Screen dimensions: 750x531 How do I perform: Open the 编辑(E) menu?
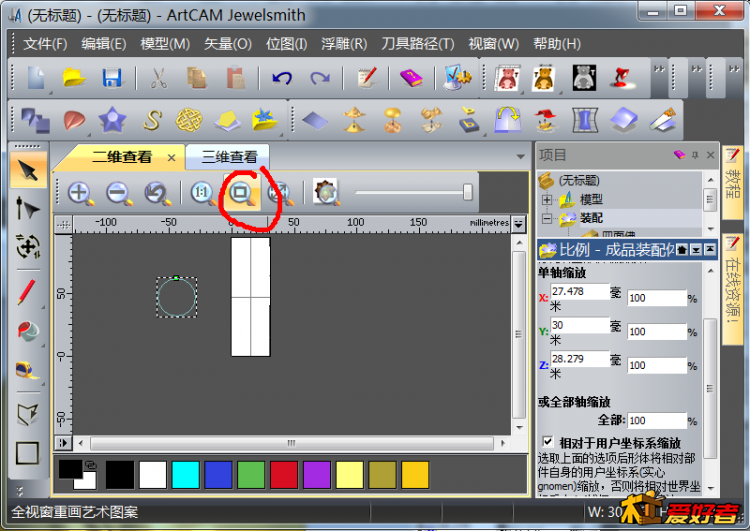(x=104, y=44)
